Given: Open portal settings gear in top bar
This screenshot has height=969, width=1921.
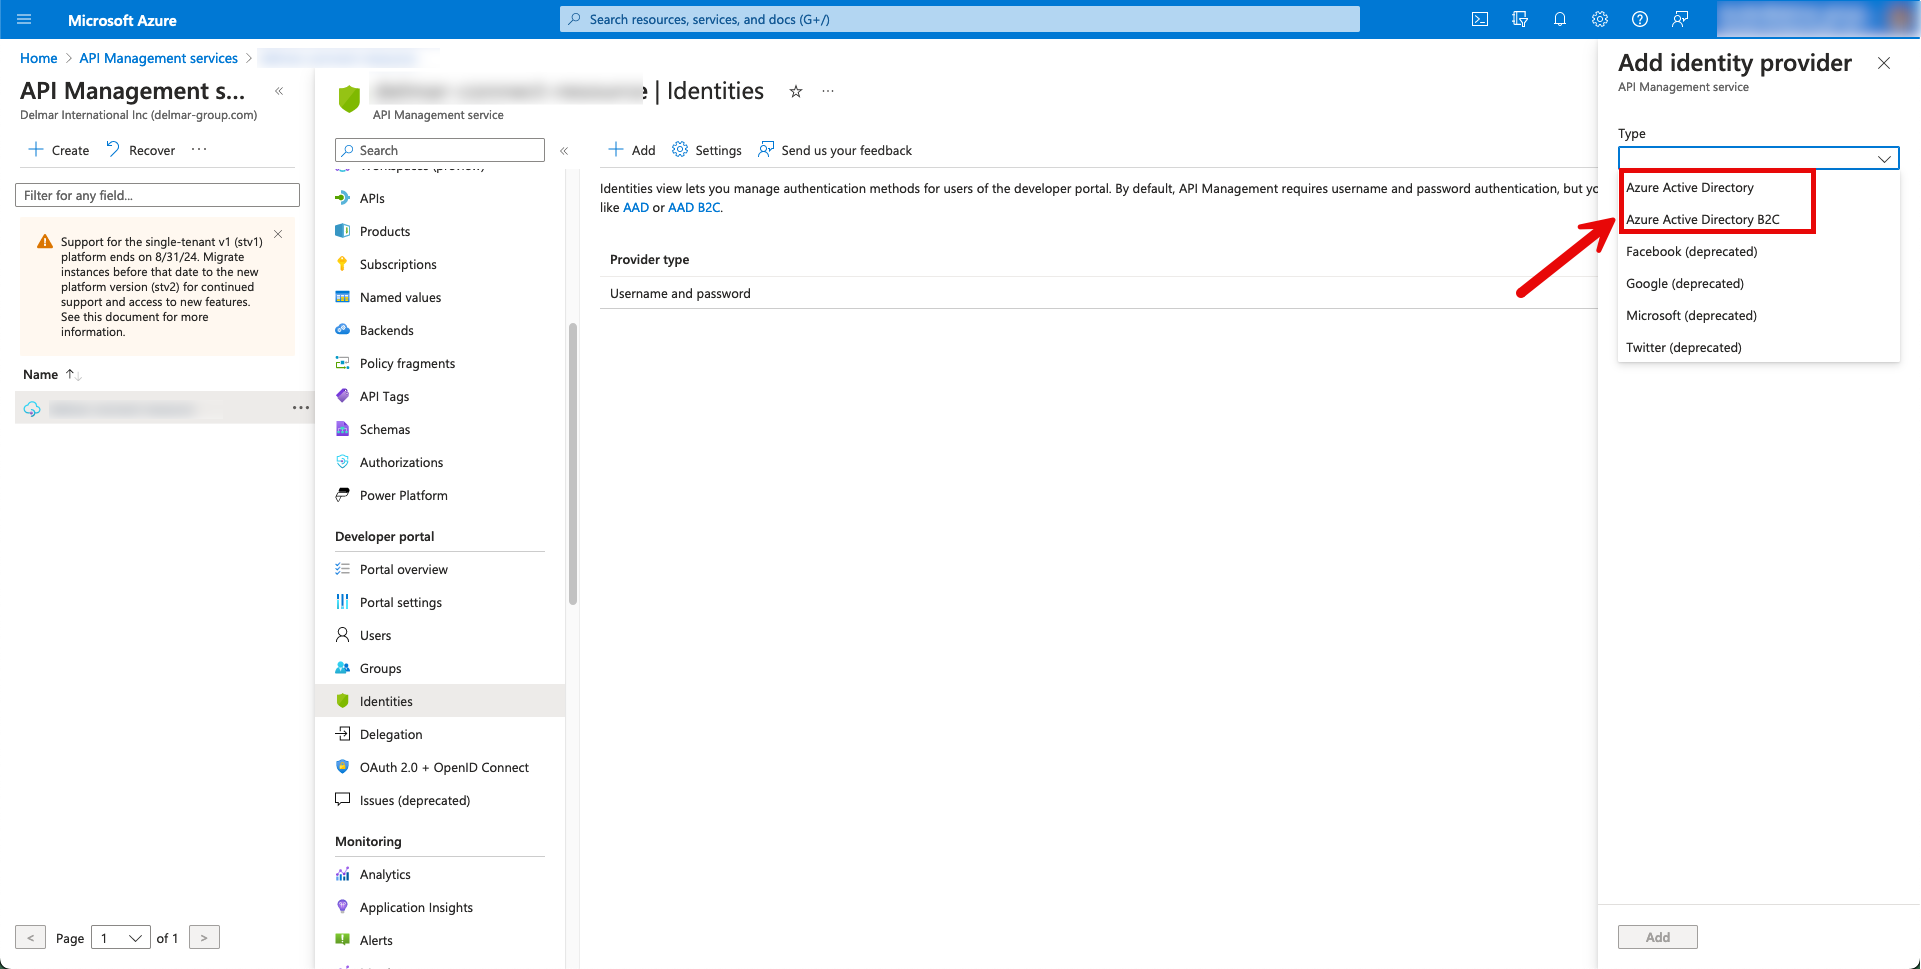Looking at the screenshot, I should tap(1600, 19).
